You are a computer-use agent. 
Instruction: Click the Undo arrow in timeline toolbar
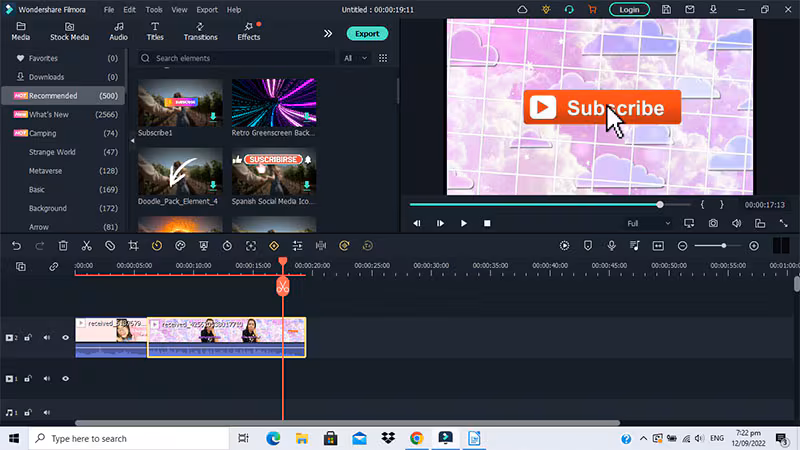click(x=16, y=246)
